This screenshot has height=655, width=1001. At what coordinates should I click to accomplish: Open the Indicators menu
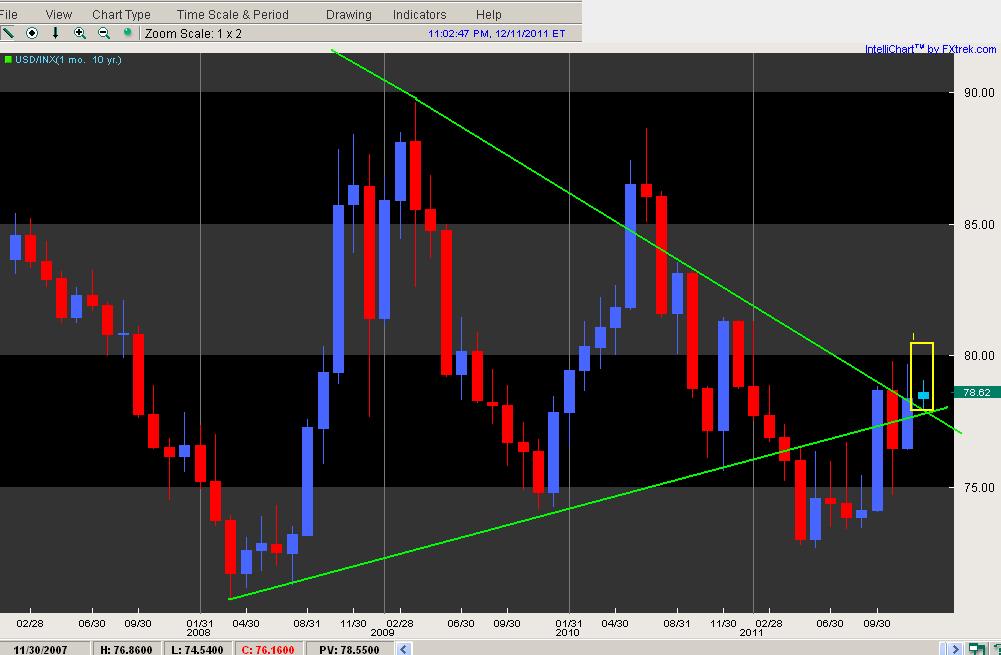(x=419, y=15)
